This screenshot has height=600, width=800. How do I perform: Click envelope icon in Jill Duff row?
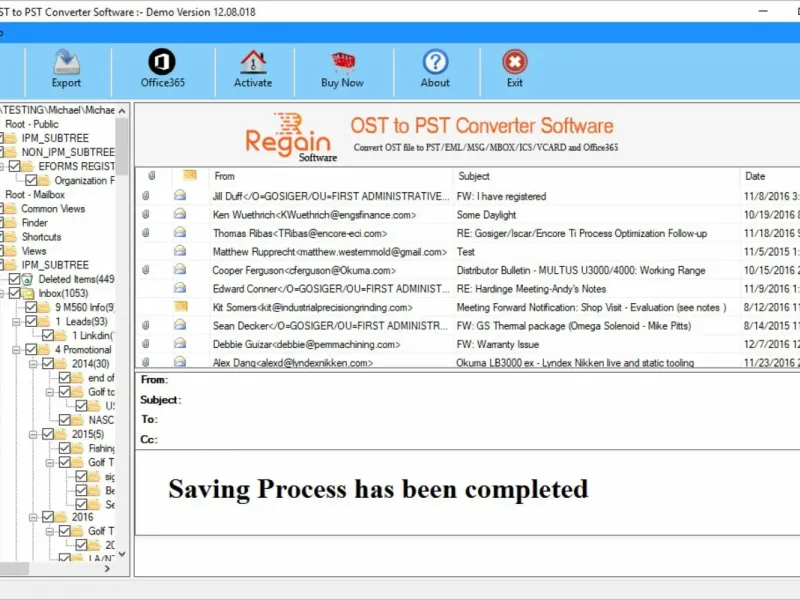coord(180,195)
